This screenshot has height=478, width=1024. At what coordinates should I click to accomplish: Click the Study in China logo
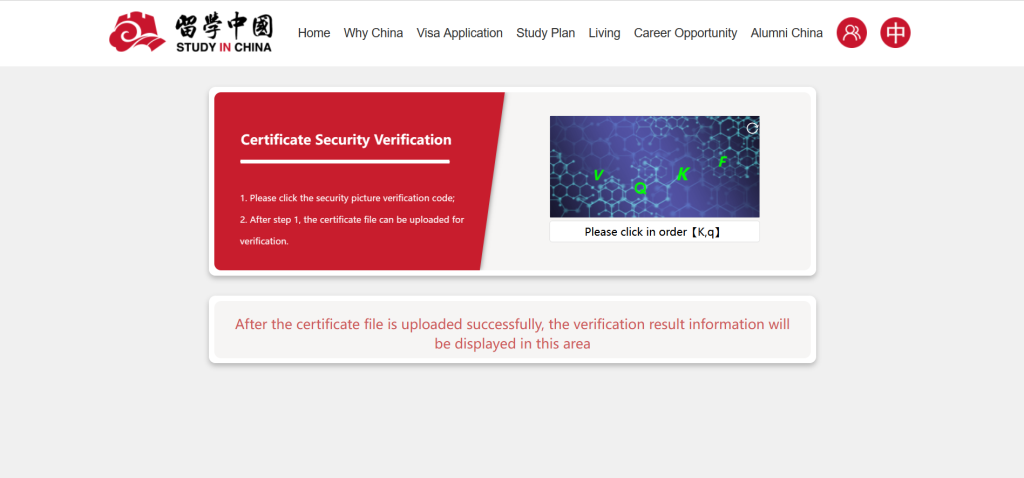click(x=190, y=33)
